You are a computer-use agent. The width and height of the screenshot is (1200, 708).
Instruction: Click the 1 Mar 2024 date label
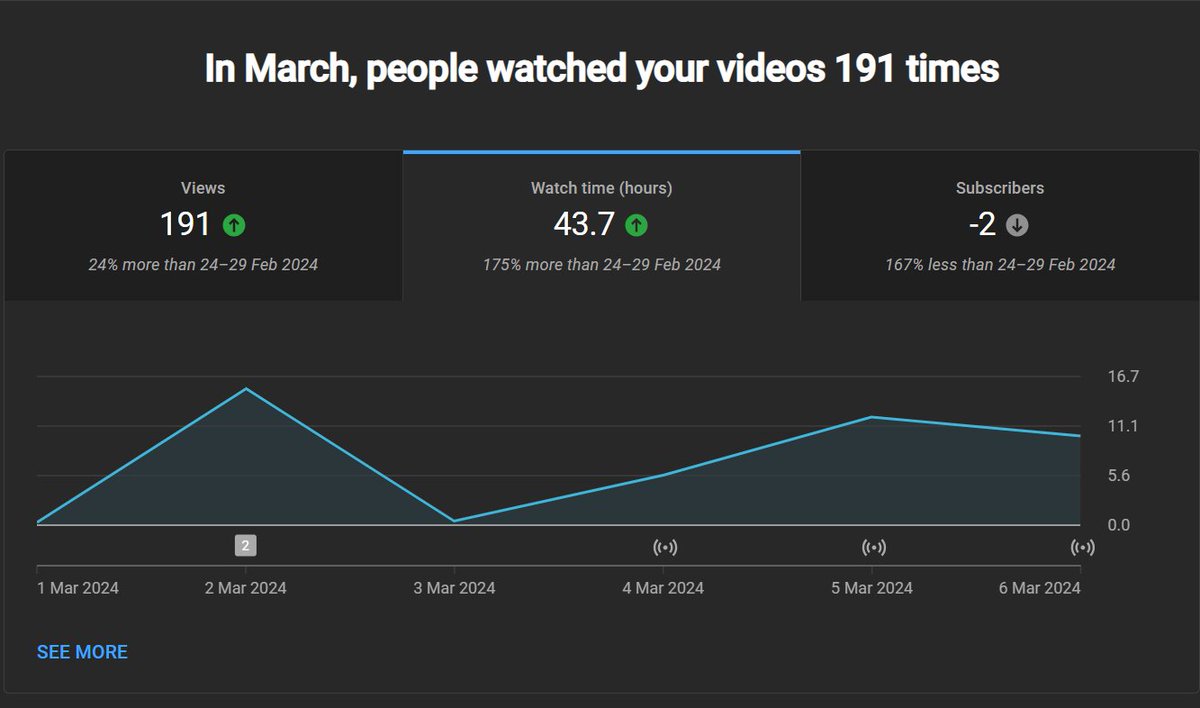pyautogui.click(x=77, y=588)
